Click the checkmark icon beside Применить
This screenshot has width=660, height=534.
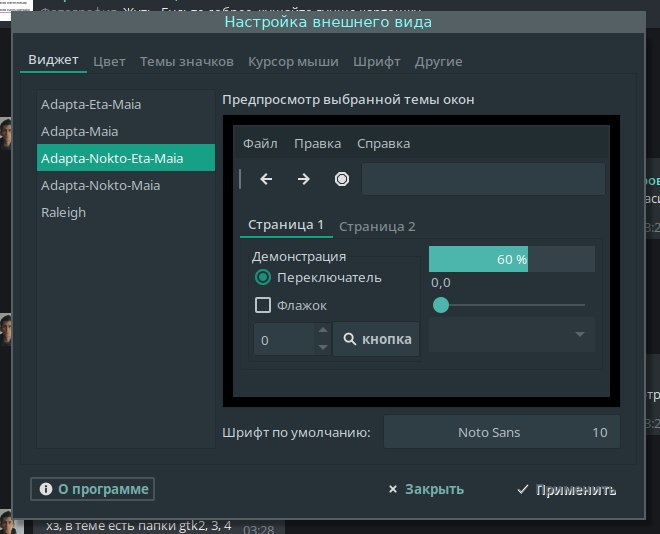pyautogui.click(x=523, y=489)
